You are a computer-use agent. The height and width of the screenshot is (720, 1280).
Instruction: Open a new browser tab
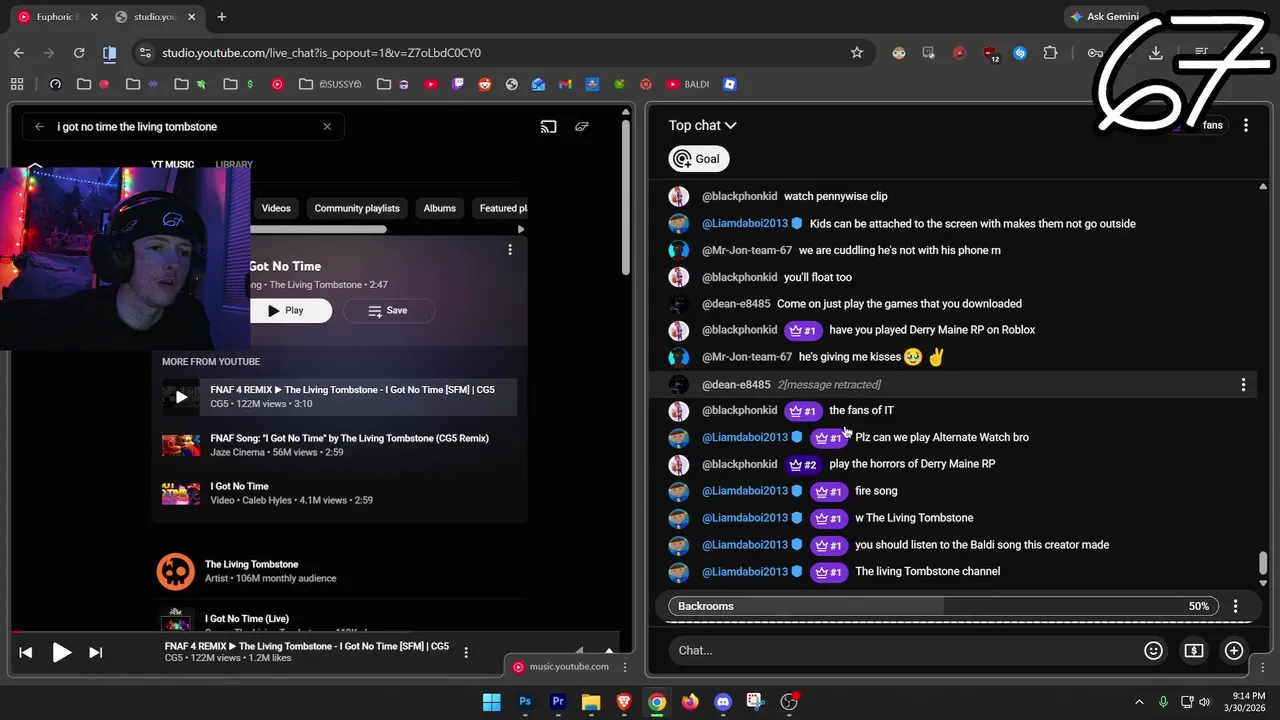tap(222, 17)
